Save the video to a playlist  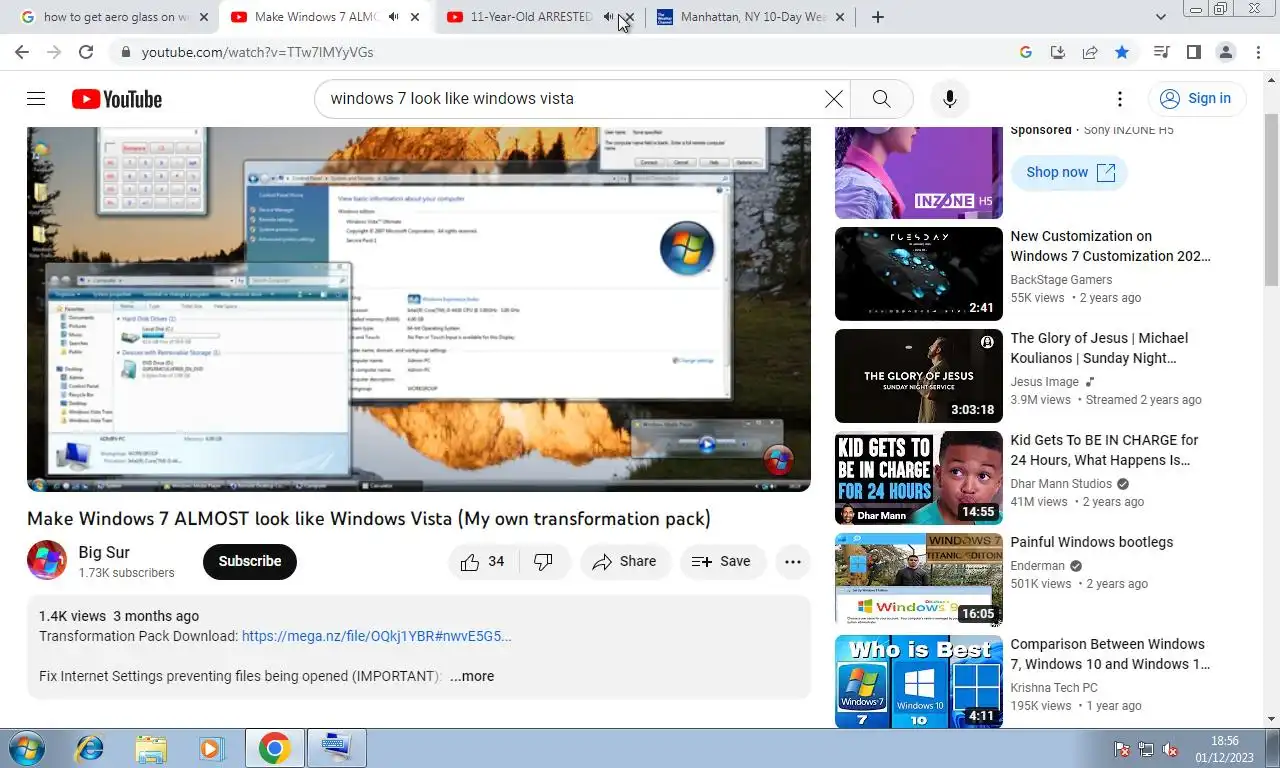723,562
